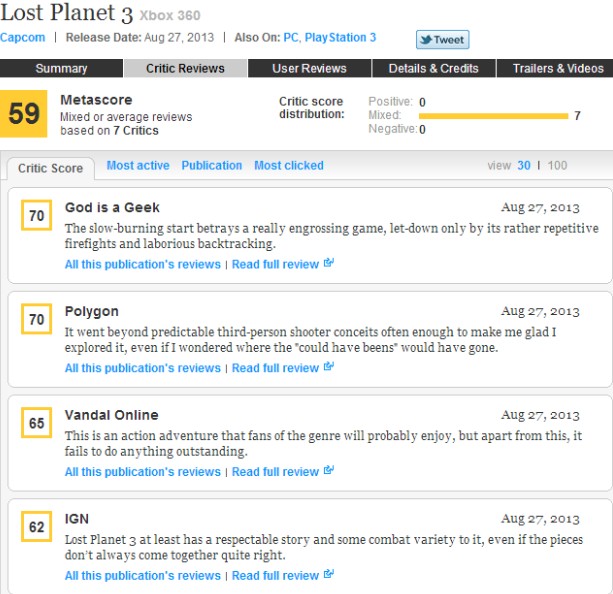View all God is a Geek reviews
The image size is (613, 594).
(x=143, y=265)
